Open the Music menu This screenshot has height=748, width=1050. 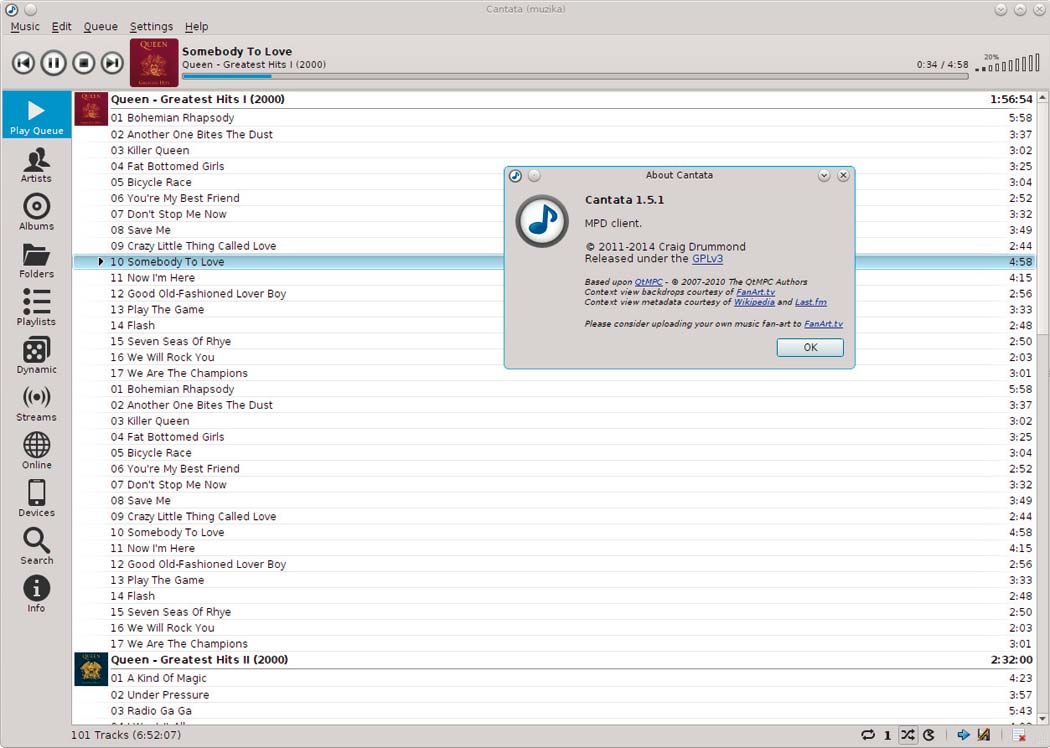click(25, 27)
